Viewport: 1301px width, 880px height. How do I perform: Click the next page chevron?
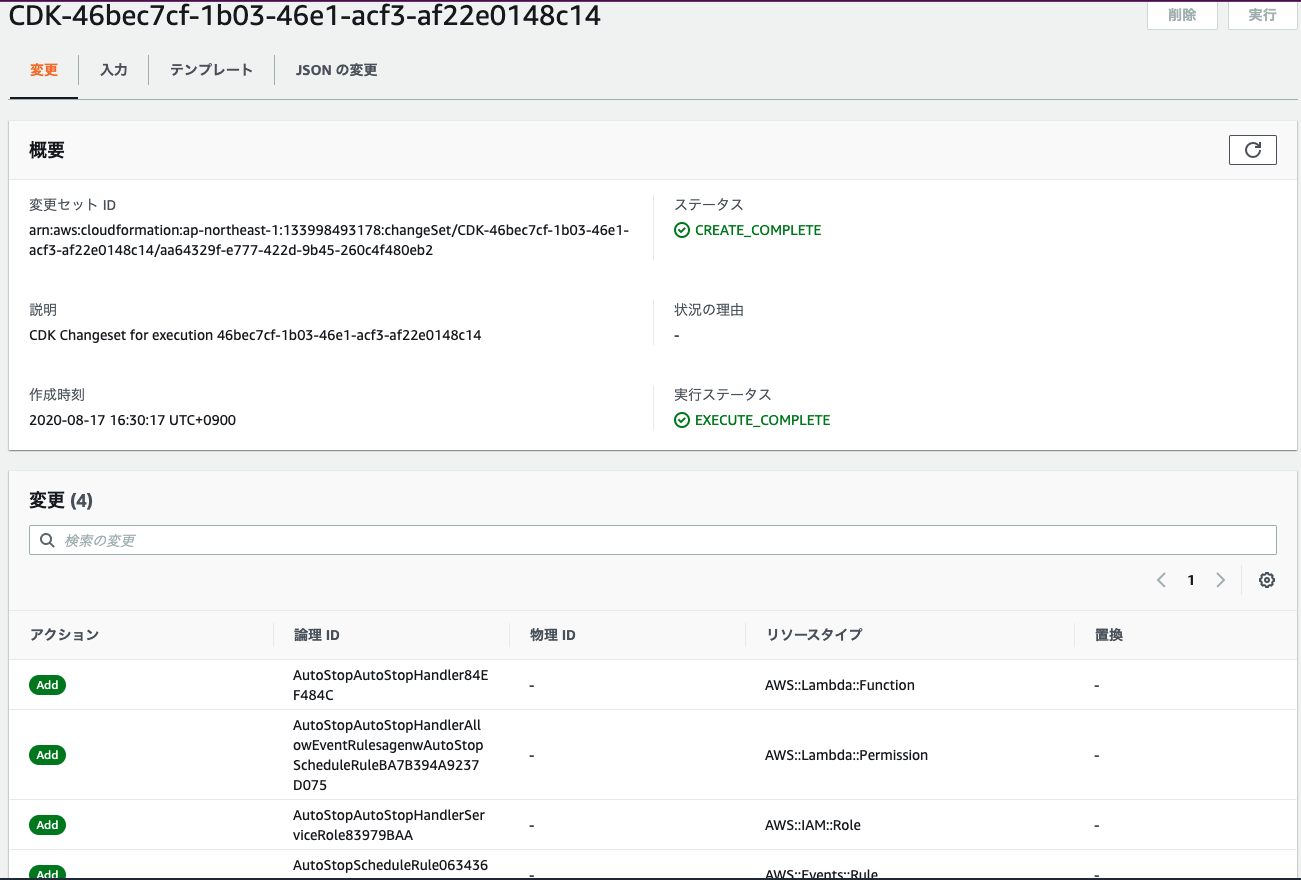(1221, 580)
